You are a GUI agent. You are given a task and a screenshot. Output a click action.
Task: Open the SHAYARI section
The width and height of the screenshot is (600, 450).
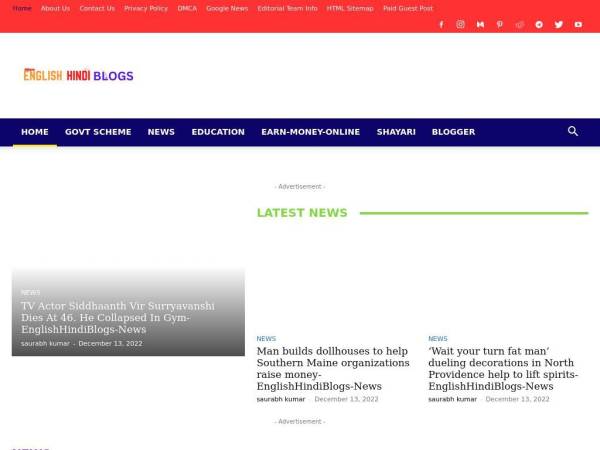click(396, 132)
